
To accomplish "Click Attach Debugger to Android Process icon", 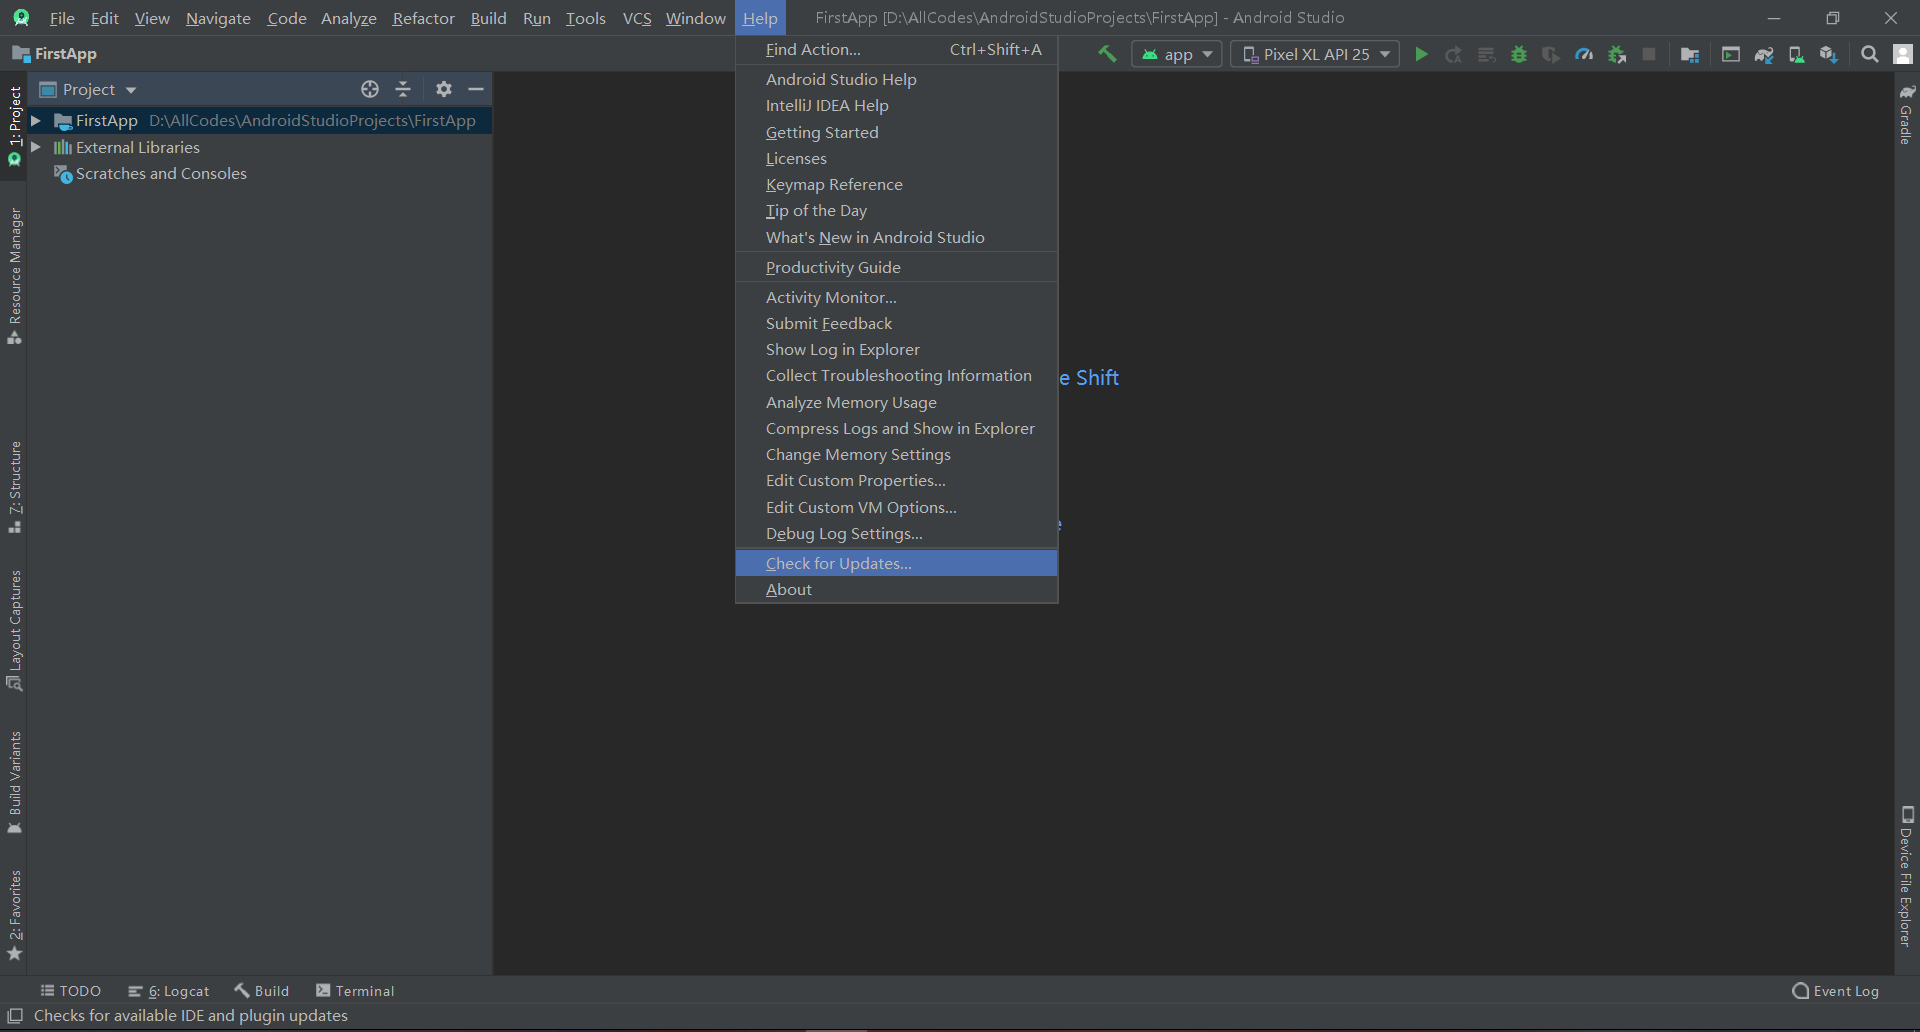I will [1617, 54].
